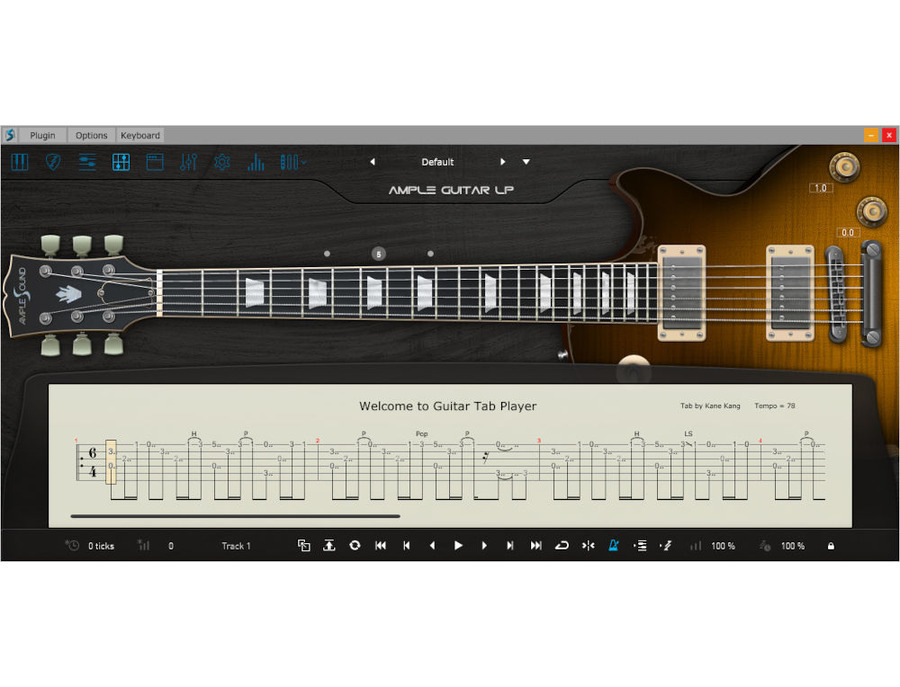Image resolution: width=900 pixels, height=687 pixels.
Task: Click the export tab upload icon
Action: (329, 545)
